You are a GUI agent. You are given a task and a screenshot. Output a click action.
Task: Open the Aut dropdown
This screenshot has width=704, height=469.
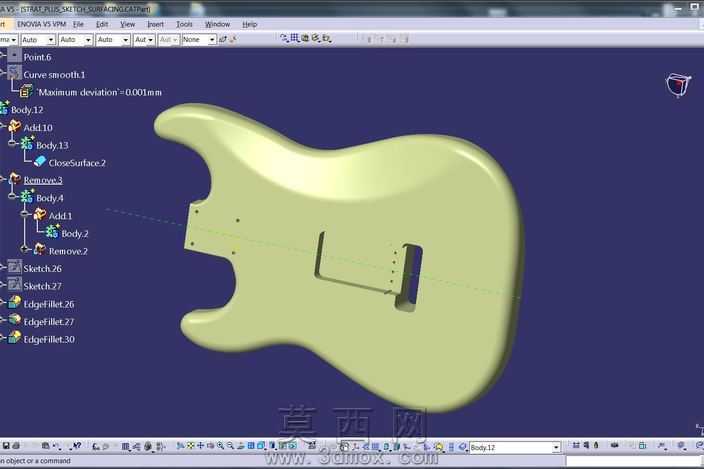click(150, 40)
